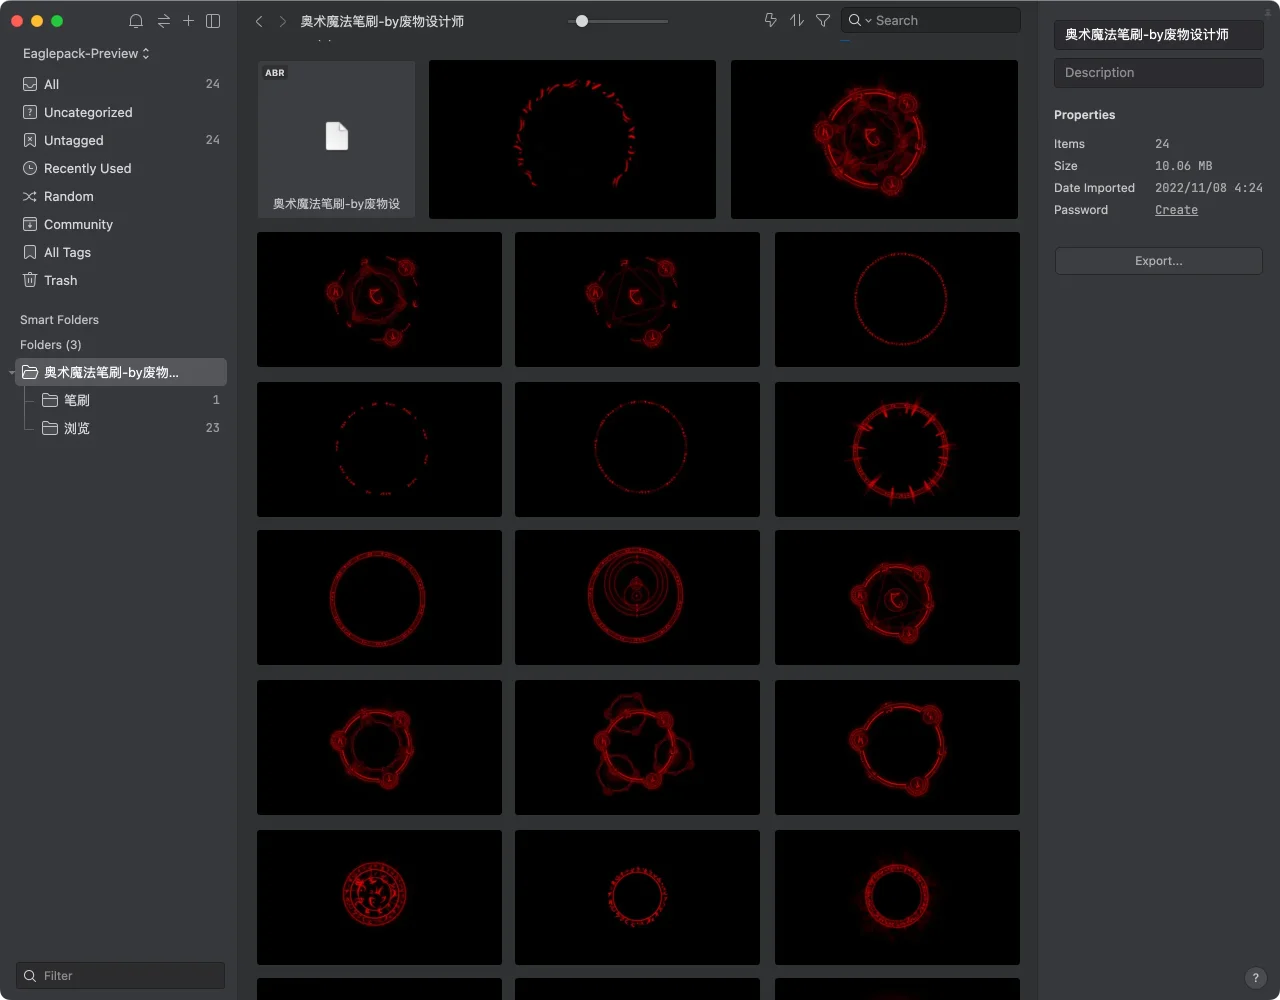This screenshot has width=1280, height=1000.
Task: Click the switch library arrows icon
Action: (164, 21)
